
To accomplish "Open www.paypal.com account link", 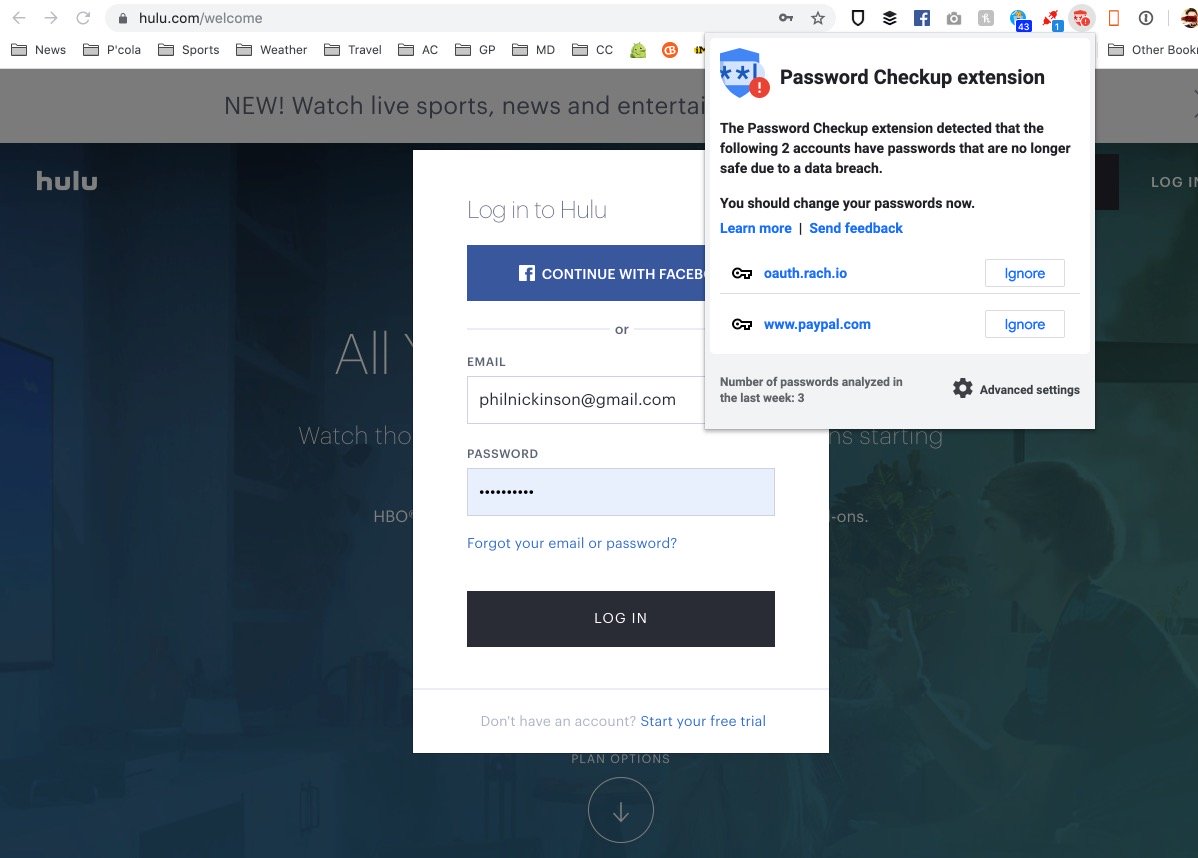I will coord(817,324).
